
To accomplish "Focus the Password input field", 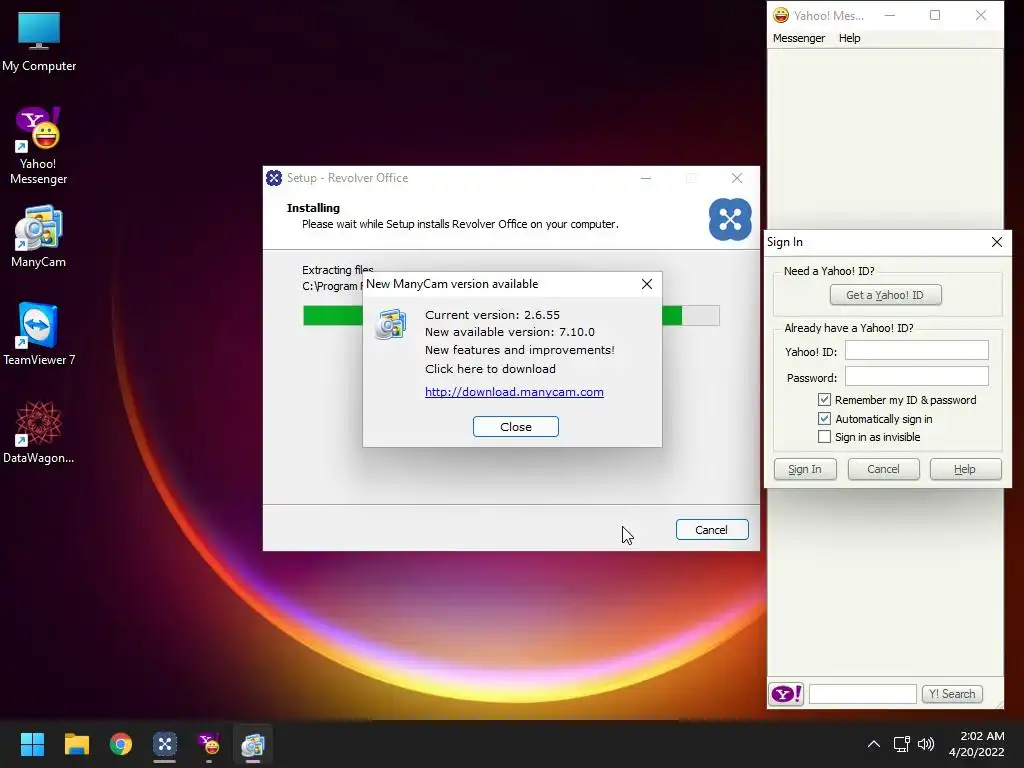I will pos(916,376).
